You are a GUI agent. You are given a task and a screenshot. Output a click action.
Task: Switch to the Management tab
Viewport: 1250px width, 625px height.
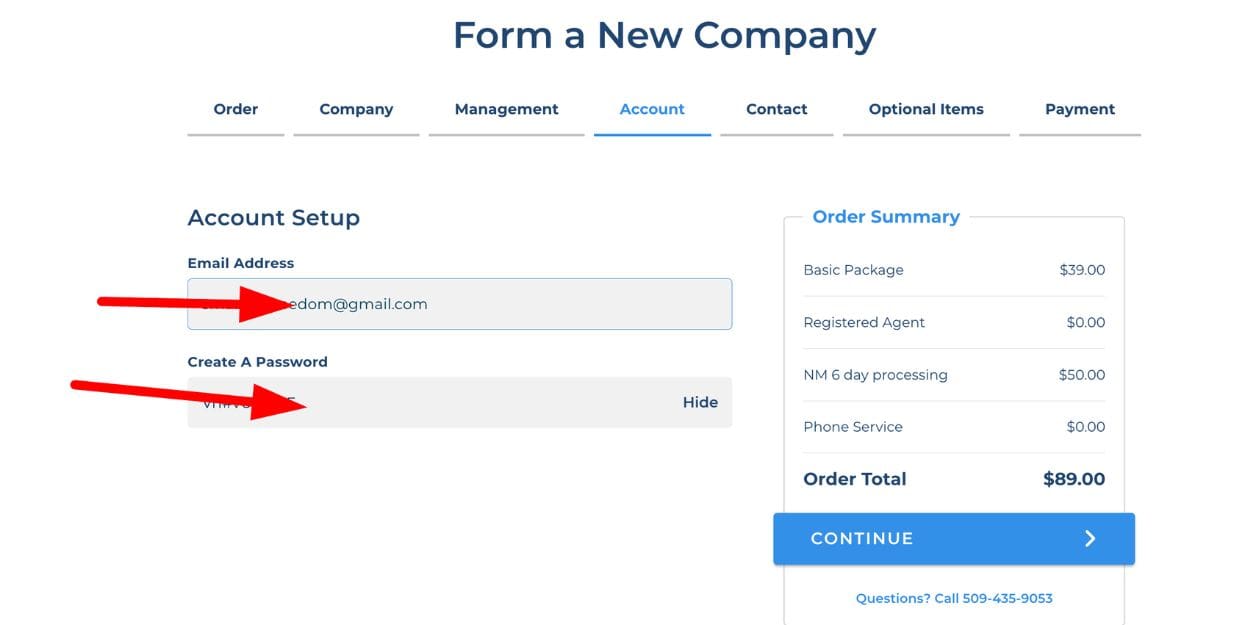[506, 110]
